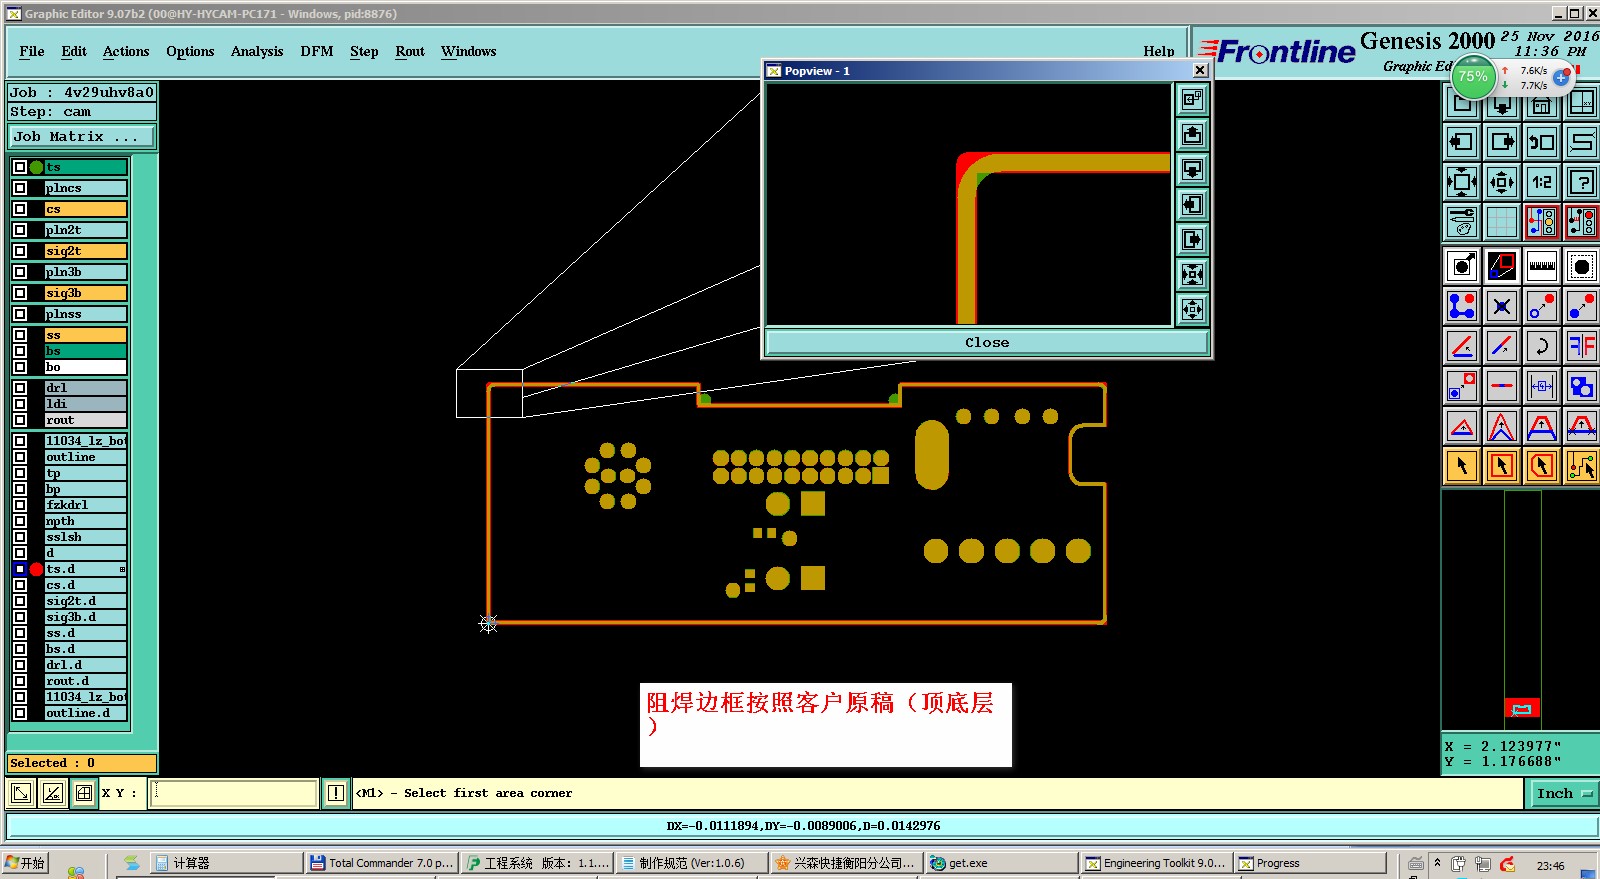Click the overlapping blue shapes icon

pos(1582,386)
